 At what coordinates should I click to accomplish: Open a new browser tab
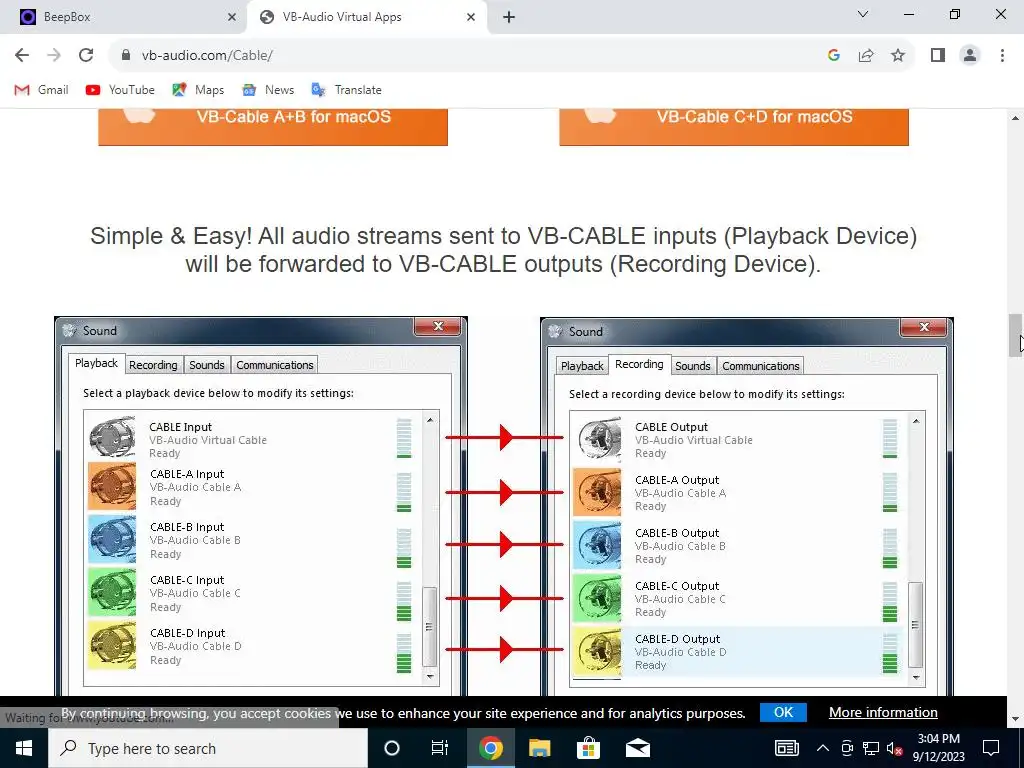point(509,17)
